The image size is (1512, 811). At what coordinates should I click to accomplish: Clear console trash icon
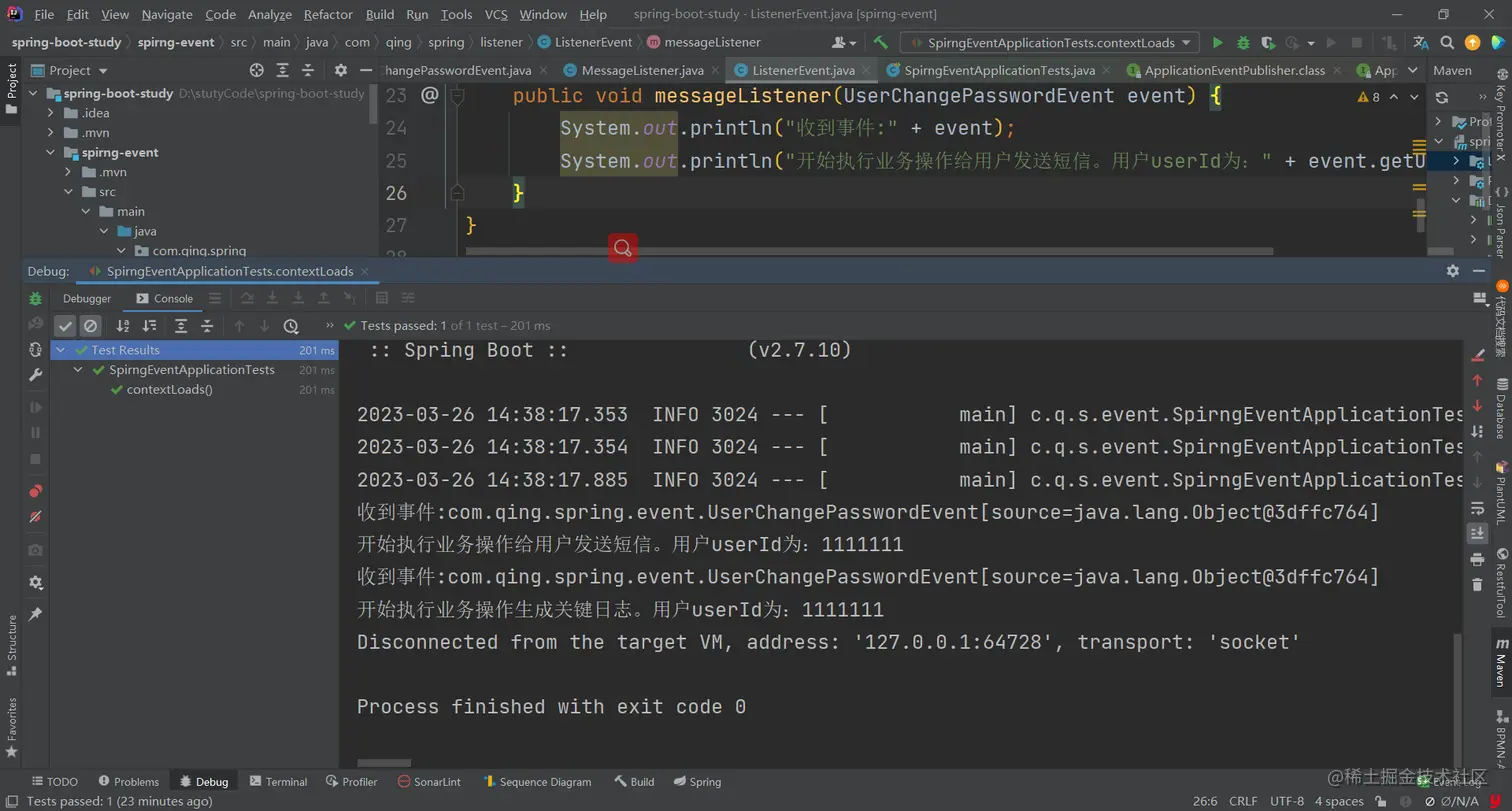click(1477, 585)
